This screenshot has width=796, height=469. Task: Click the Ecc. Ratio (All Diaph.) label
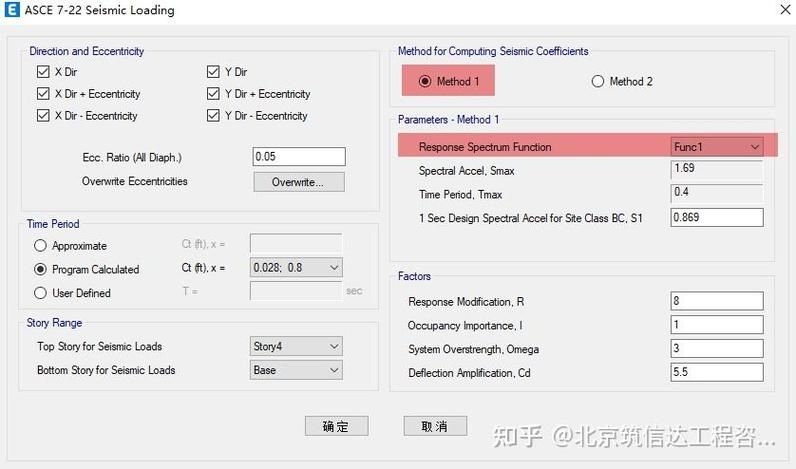(x=132, y=157)
